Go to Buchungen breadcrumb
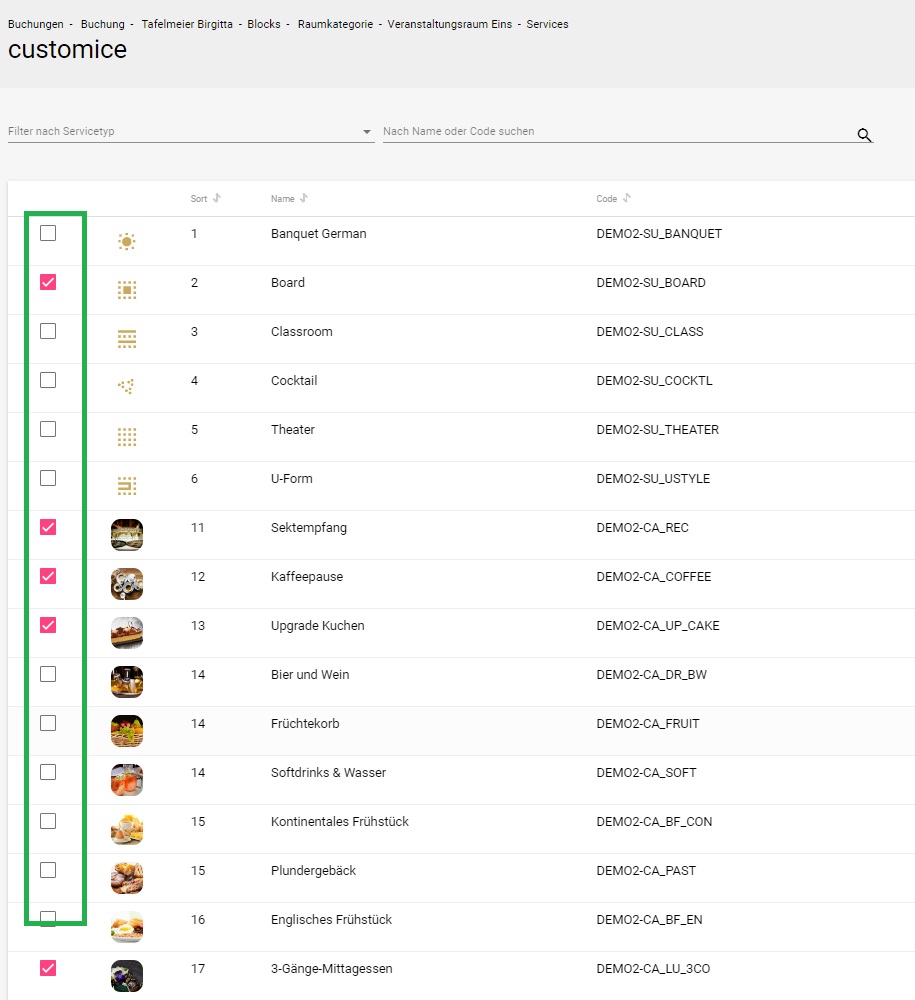Screen dimensions: 915x1000 click(x=36, y=24)
